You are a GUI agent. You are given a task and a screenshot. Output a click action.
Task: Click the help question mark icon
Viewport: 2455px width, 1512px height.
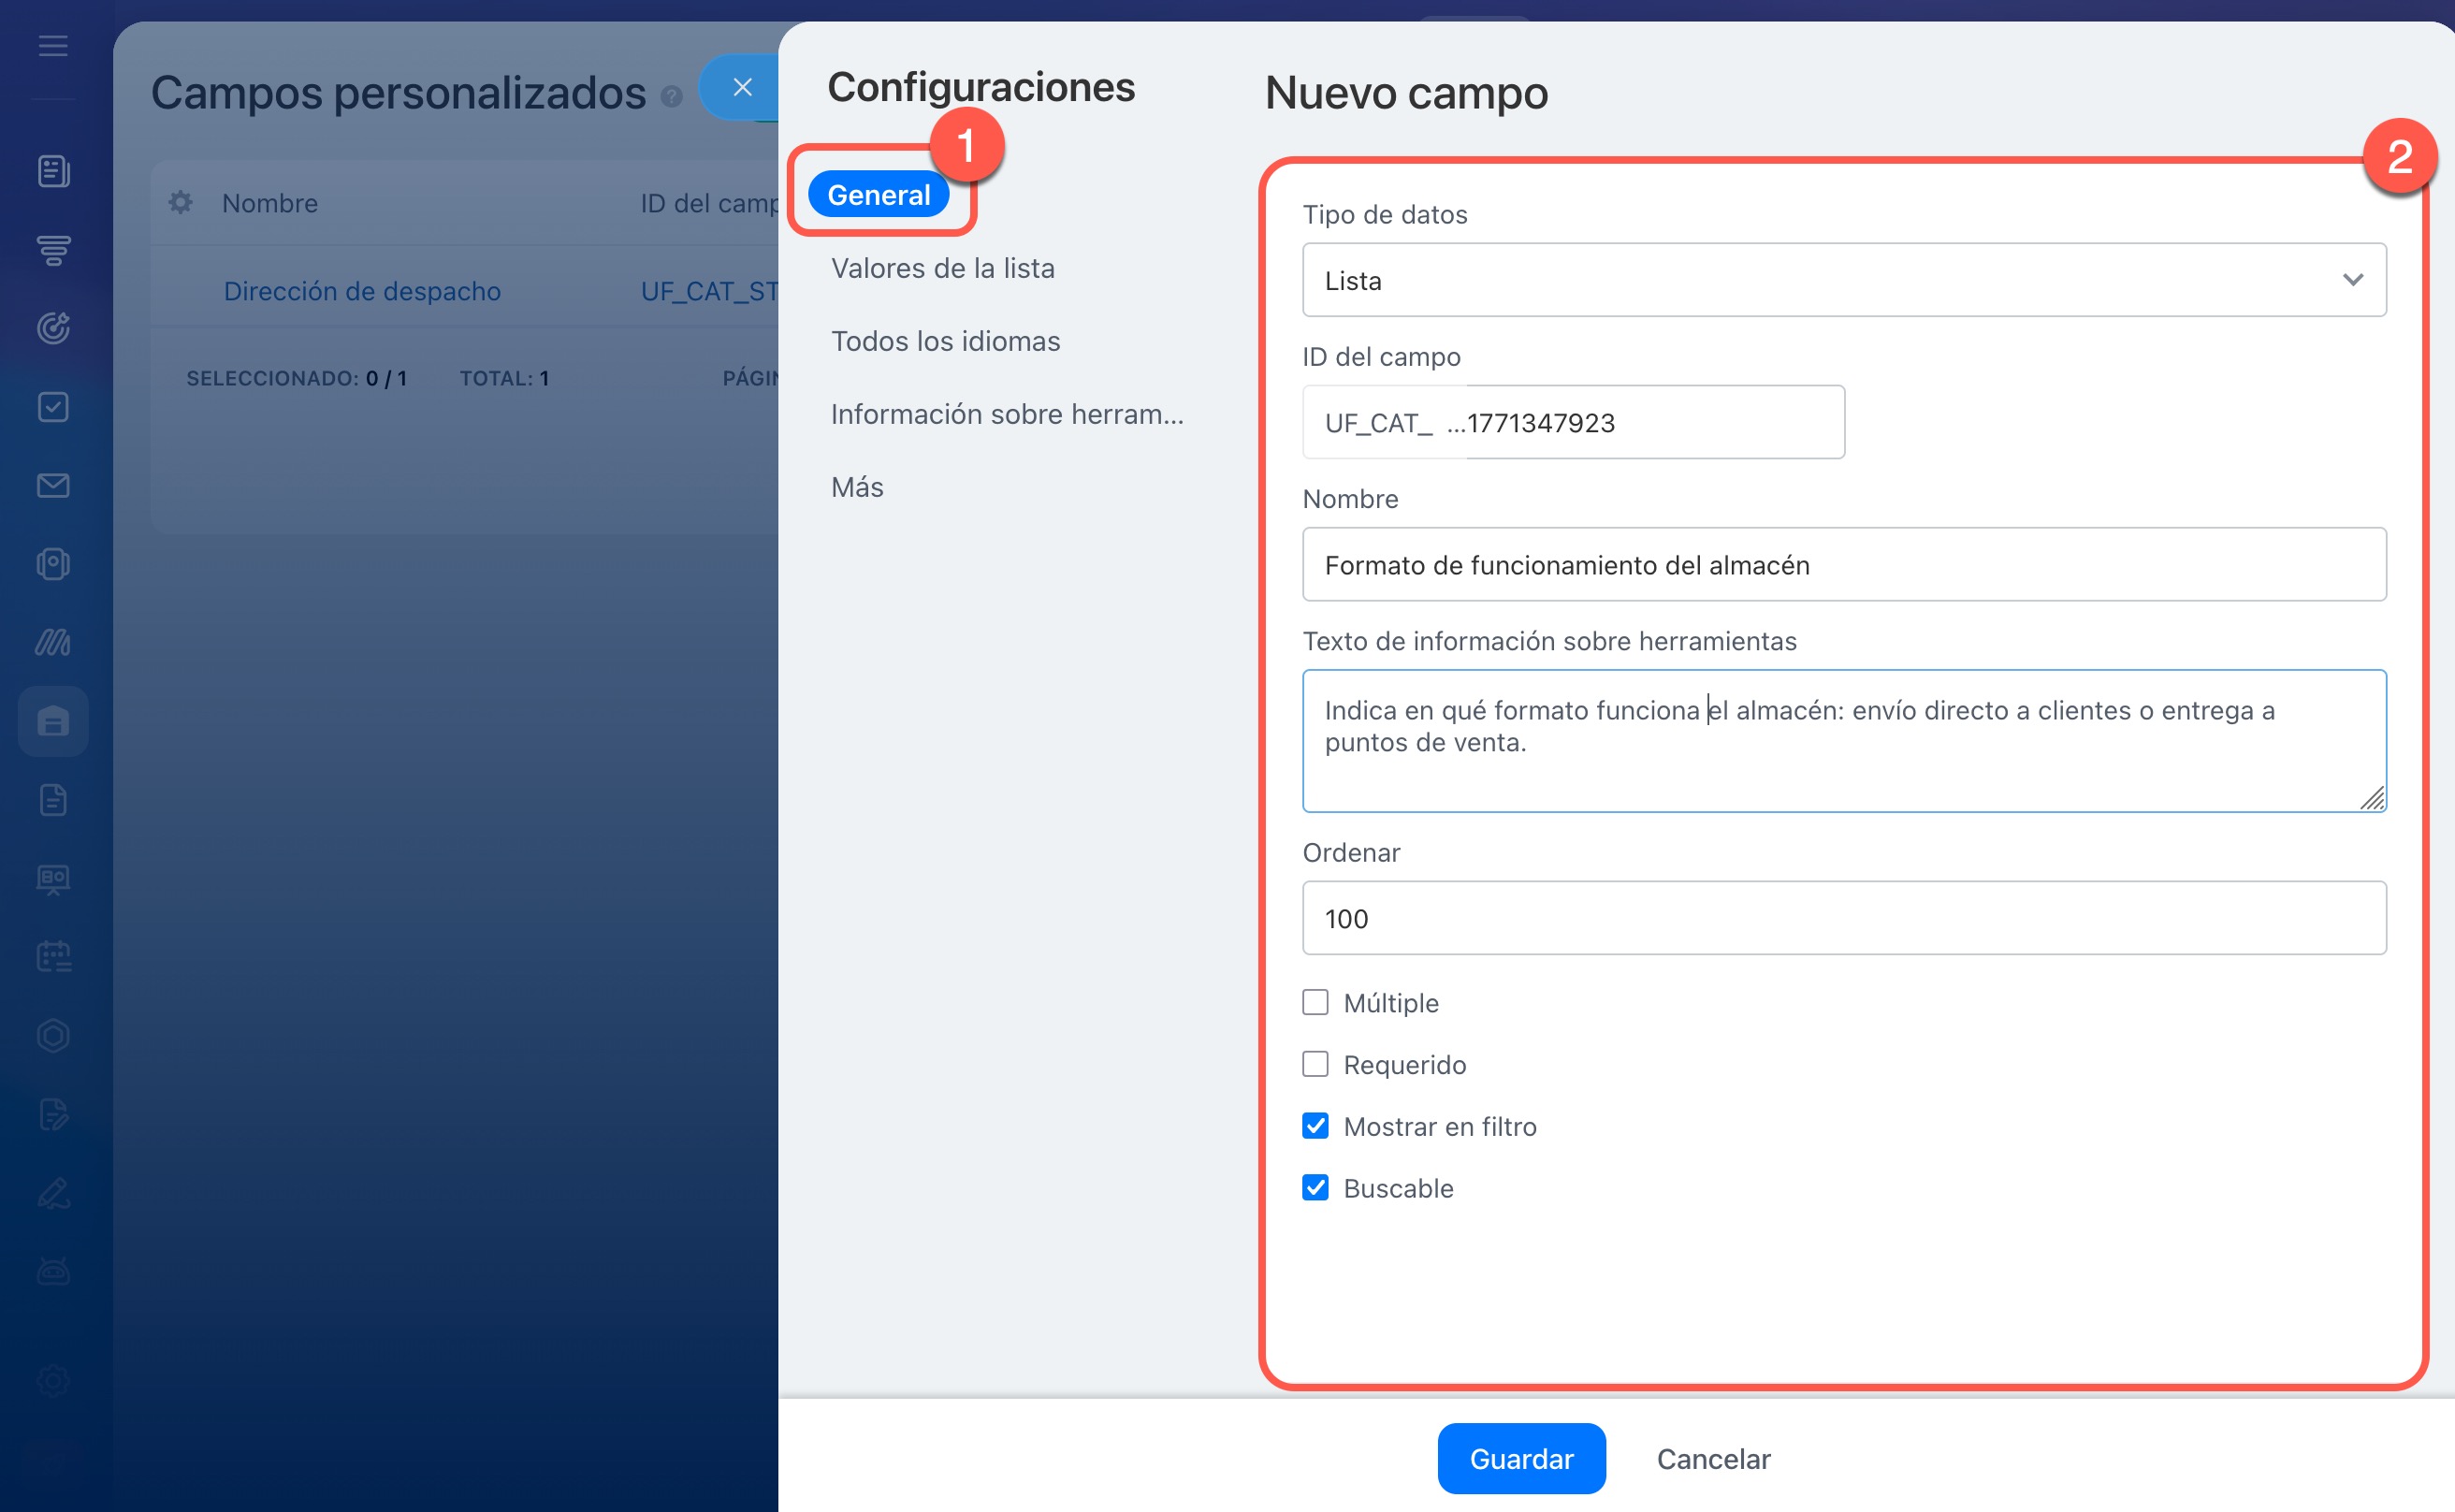[672, 97]
